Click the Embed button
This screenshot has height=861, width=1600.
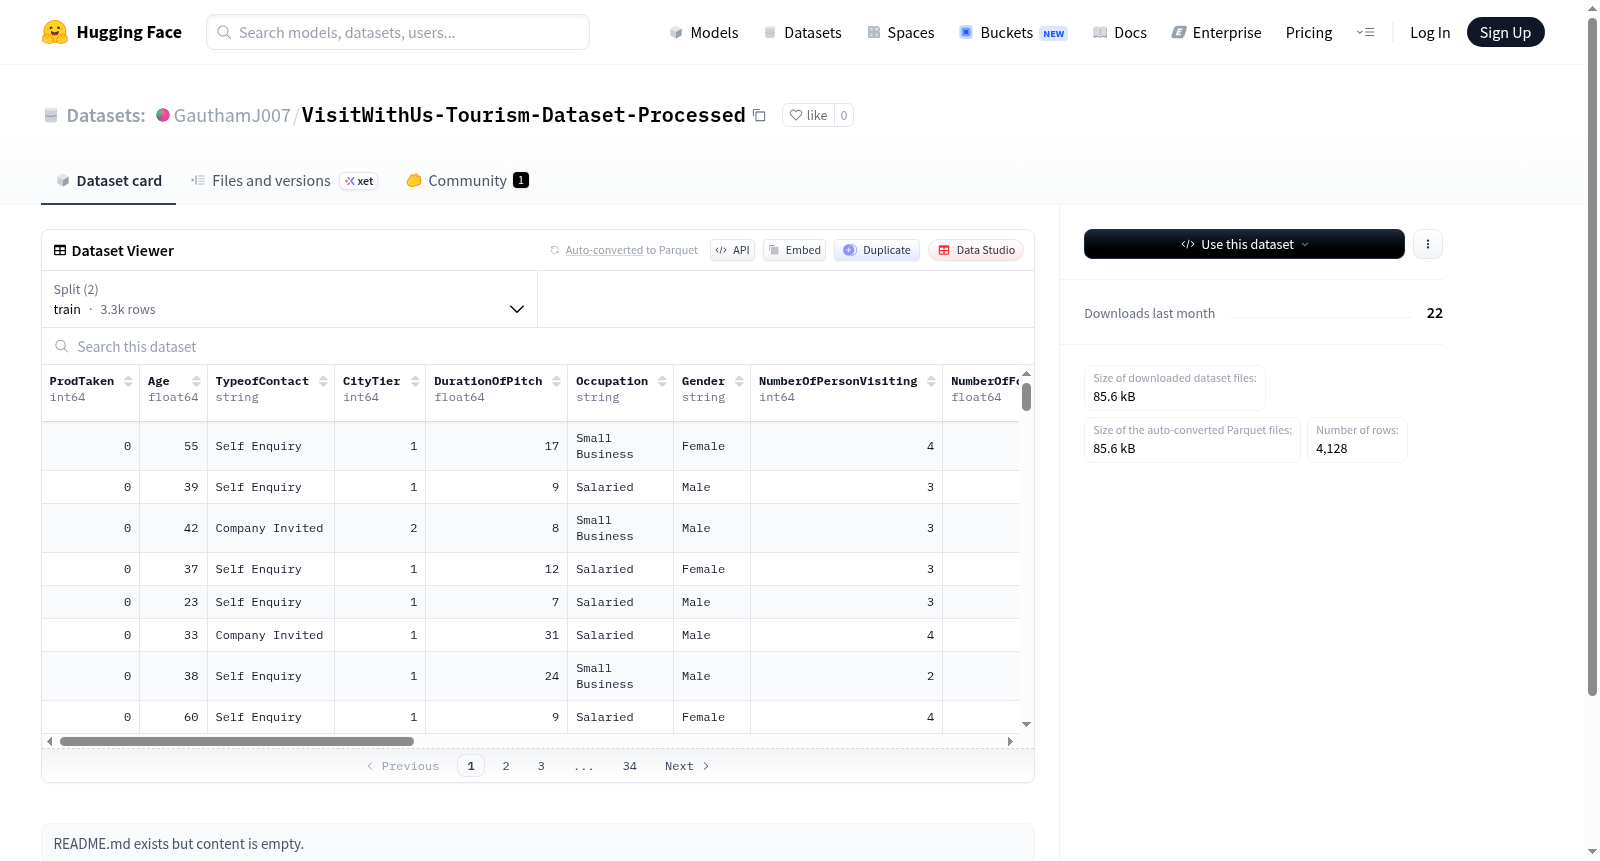click(795, 250)
